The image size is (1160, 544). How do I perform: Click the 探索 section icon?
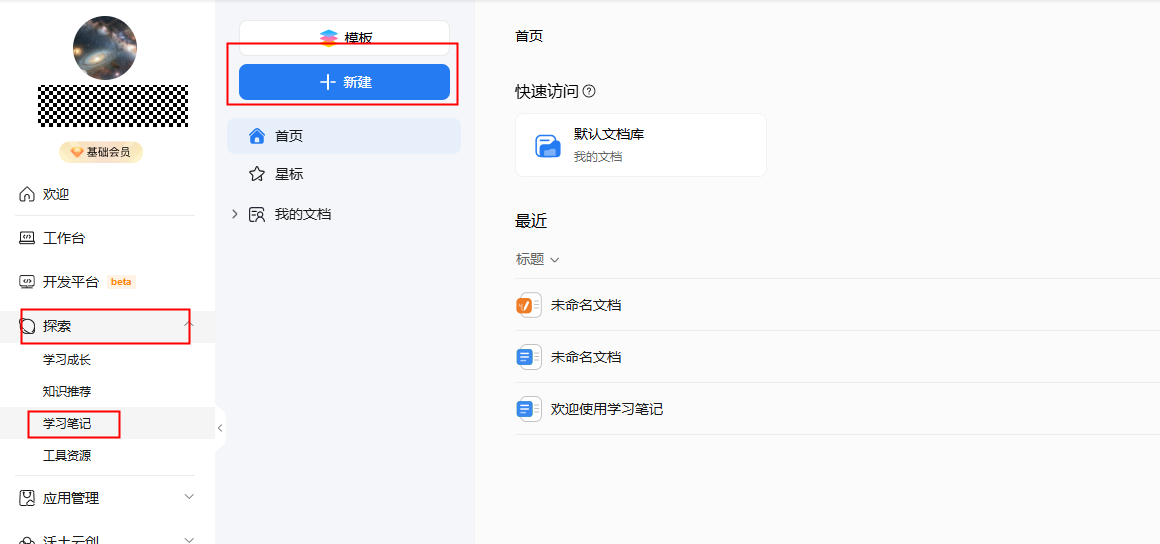pyautogui.click(x=27, y=326)
